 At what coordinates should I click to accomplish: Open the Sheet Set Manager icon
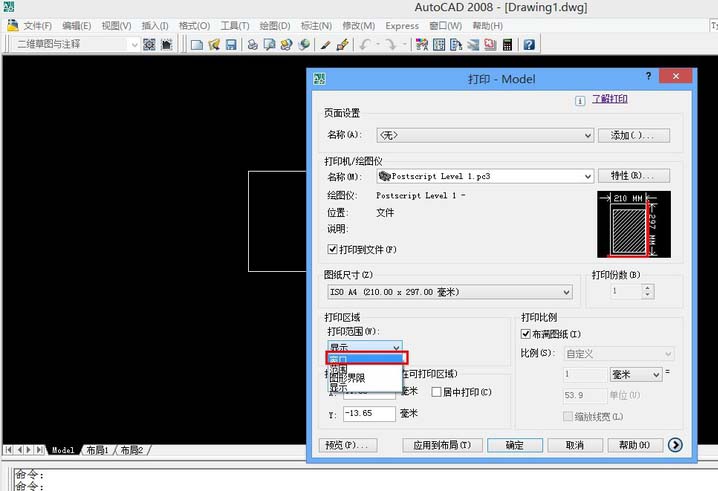pos(473,44)
